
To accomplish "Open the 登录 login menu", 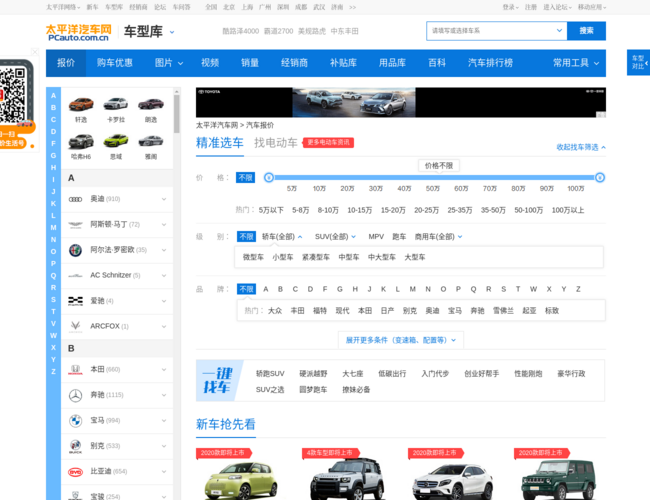I will tap(510, 7).
